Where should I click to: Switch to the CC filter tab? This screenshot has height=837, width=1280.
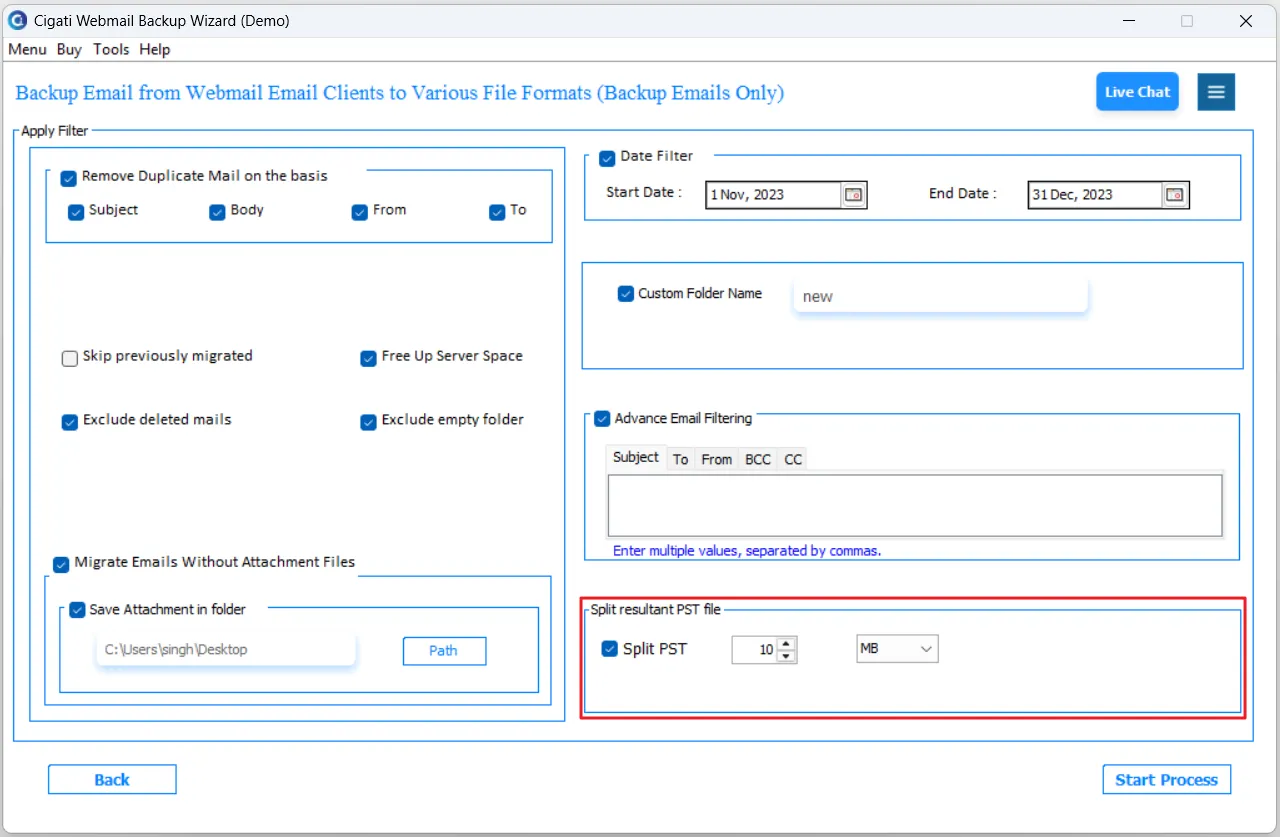click(x=793, y=459)
